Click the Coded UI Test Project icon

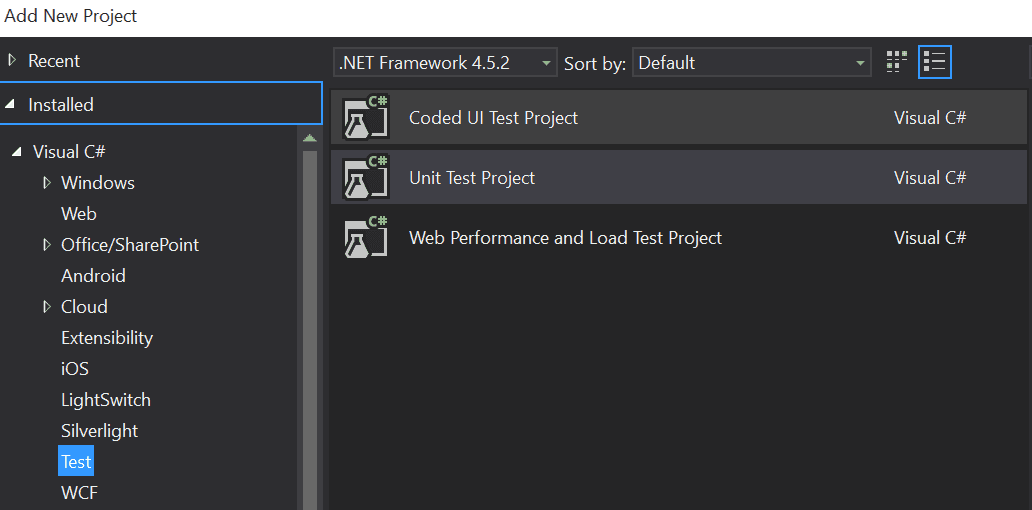coord(366,117)
